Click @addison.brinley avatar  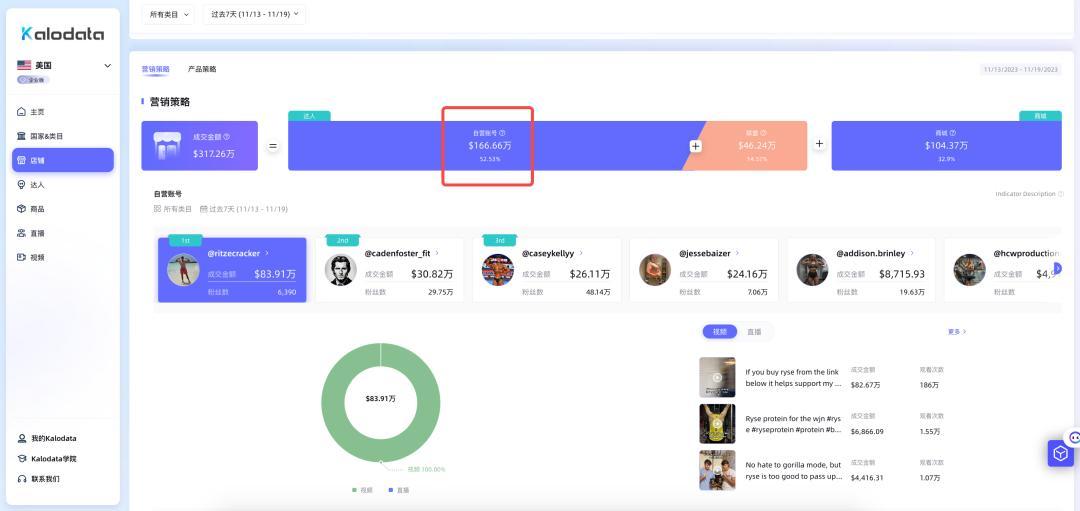(812, 270)
